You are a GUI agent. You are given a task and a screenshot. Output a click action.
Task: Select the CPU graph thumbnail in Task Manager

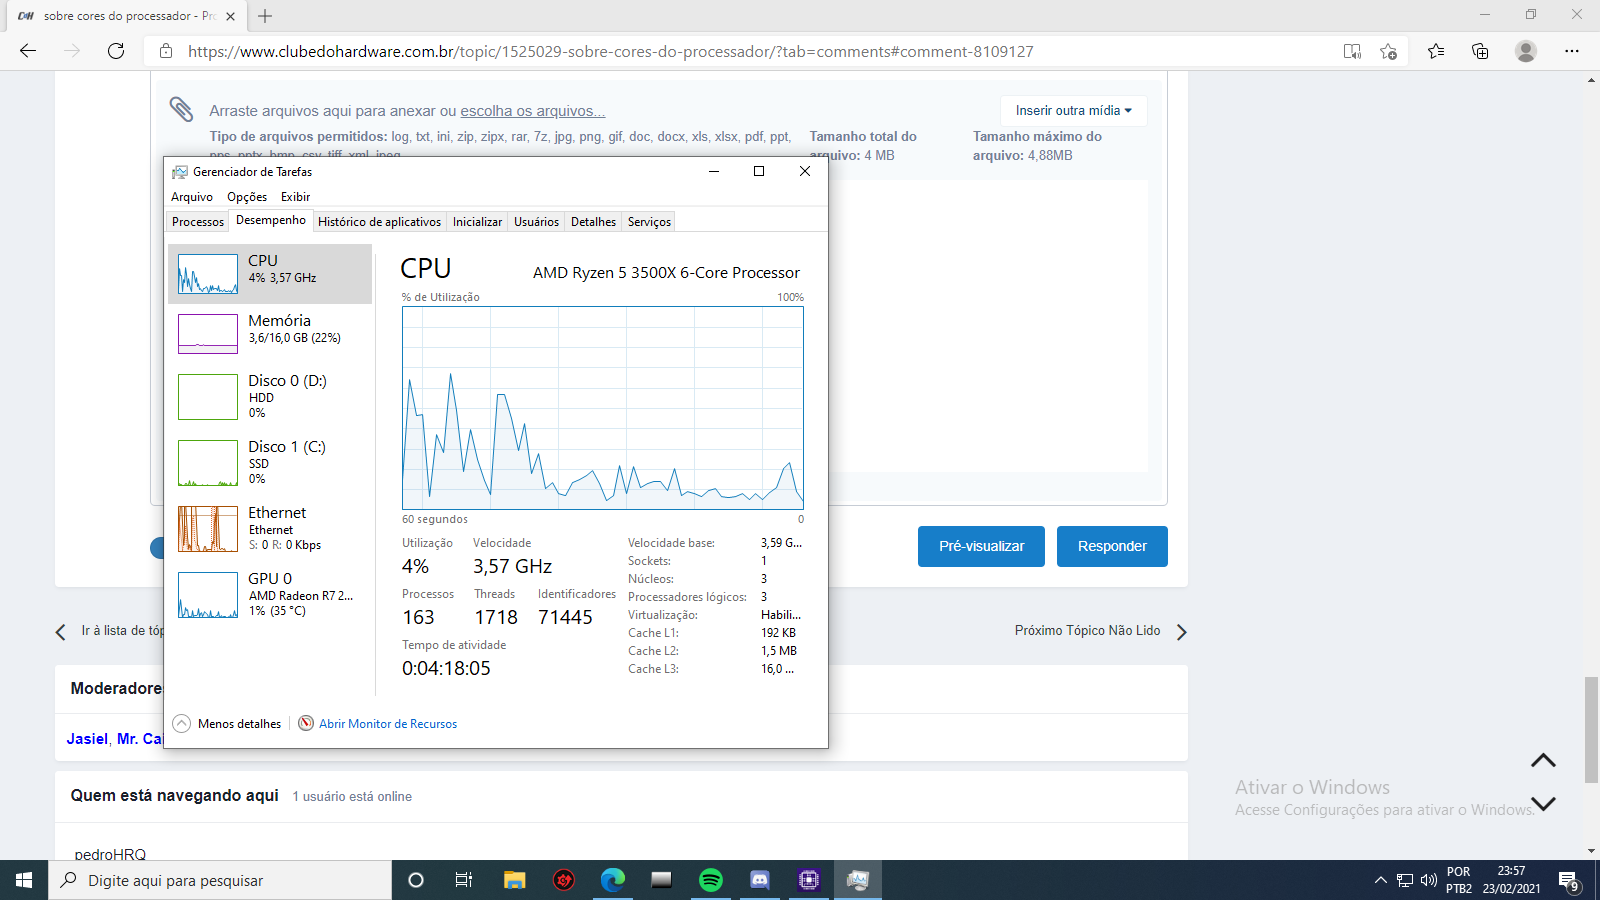click(208, 273)
